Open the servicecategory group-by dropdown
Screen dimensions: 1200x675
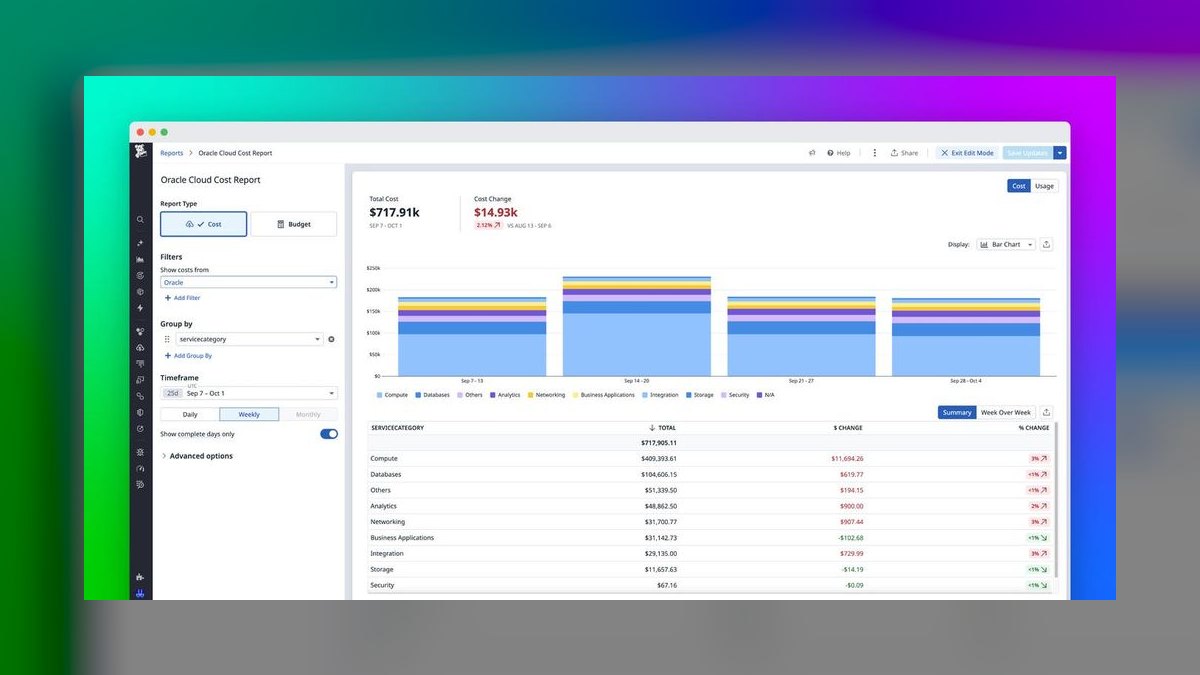[249, 339]
